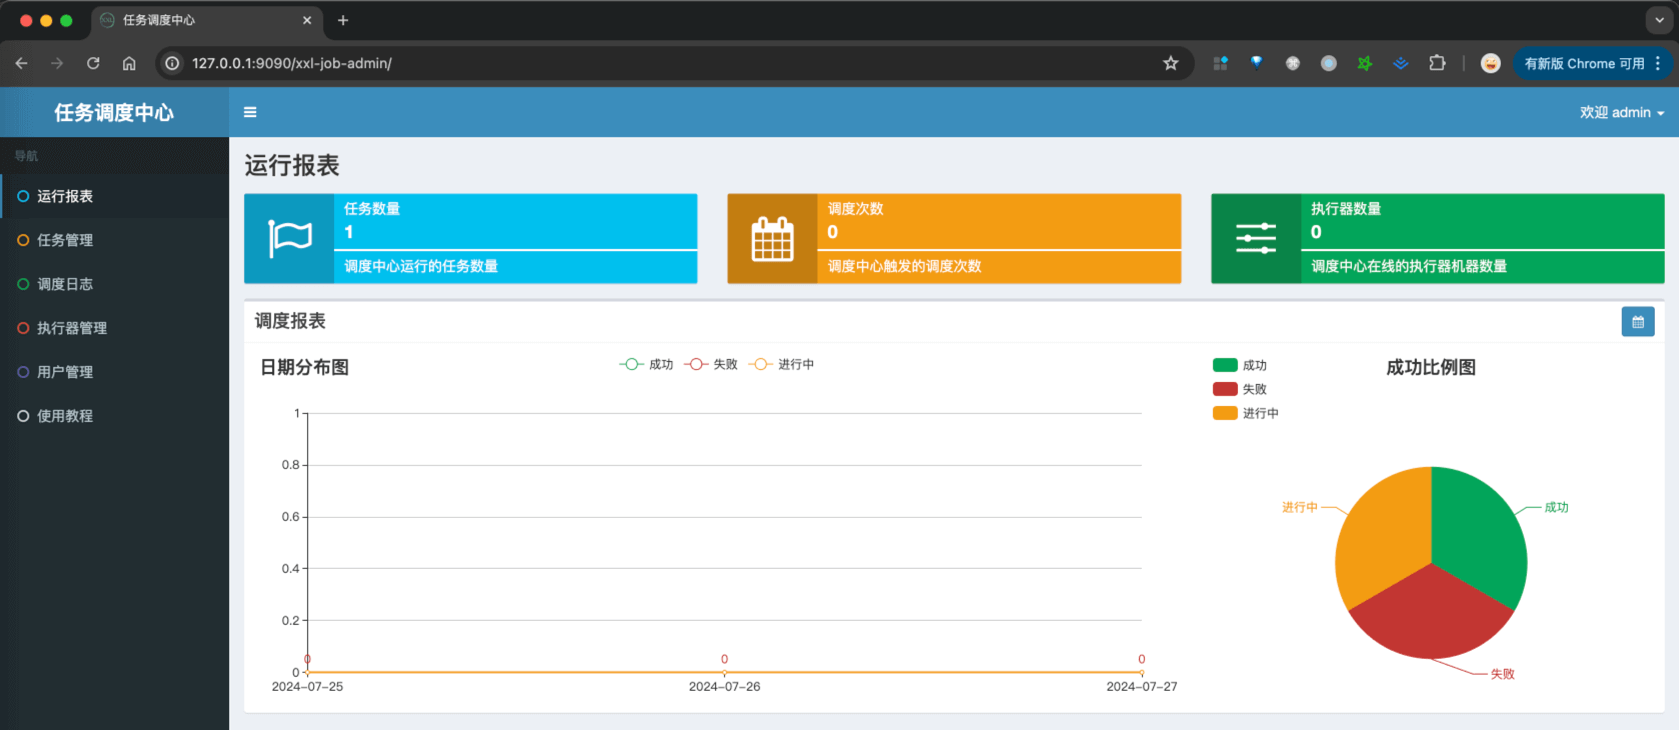Open the Chrome extensions puzzle icon
Screen dimensions: 1679x730
(1436, 63)
